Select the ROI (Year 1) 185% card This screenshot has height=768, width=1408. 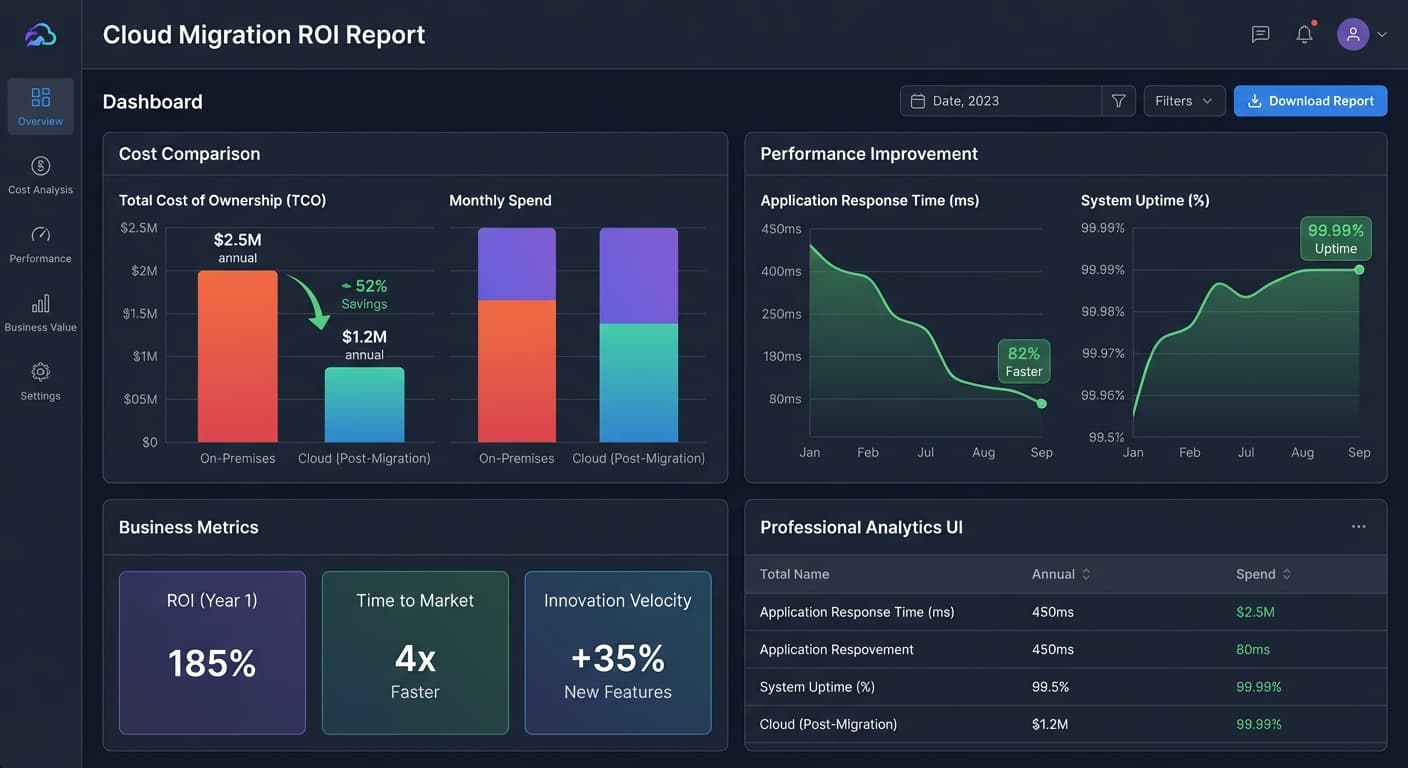pos(212,653)
